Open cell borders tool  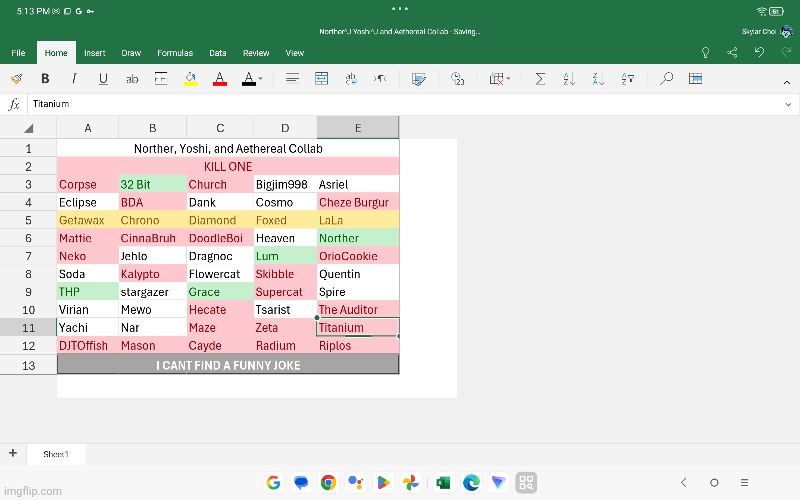[x=161, y=79]
